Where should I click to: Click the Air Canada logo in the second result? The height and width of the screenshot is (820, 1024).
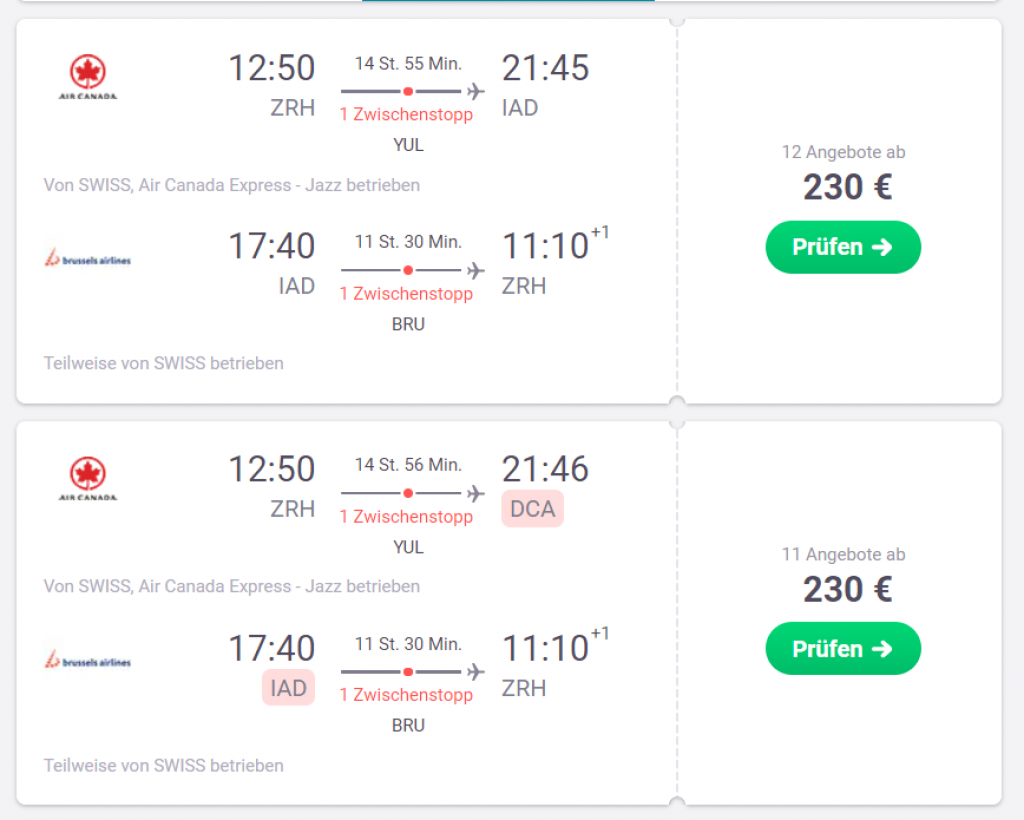click(x=88, y=479)
